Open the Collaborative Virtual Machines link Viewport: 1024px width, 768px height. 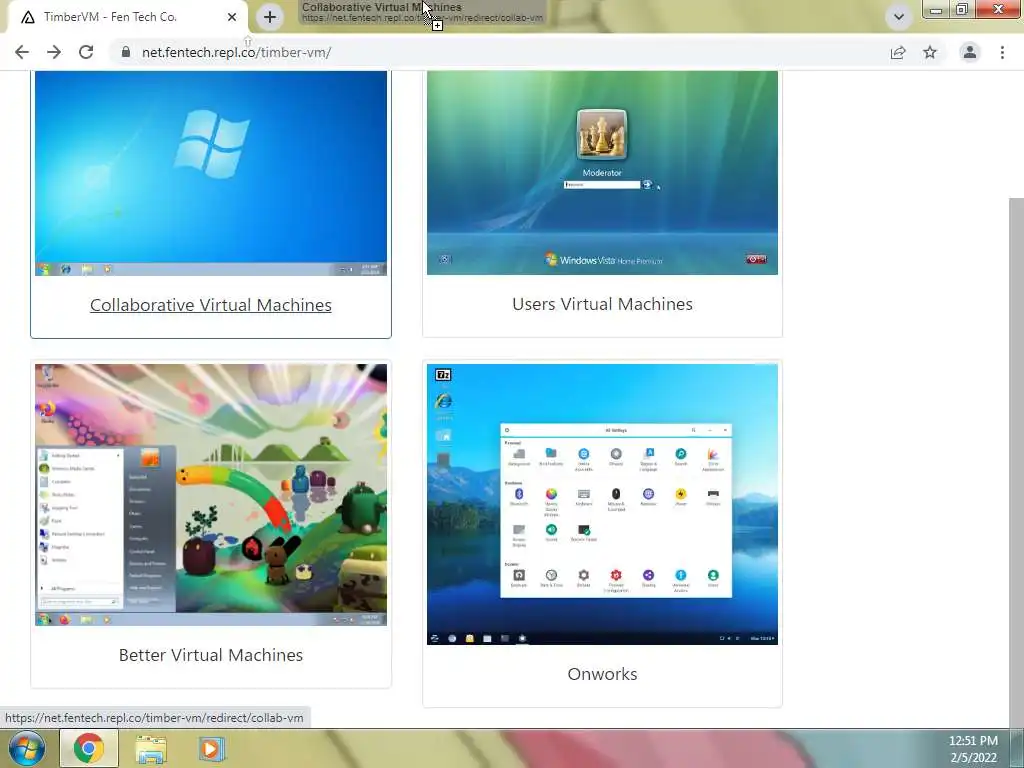(x=211, y=305)
